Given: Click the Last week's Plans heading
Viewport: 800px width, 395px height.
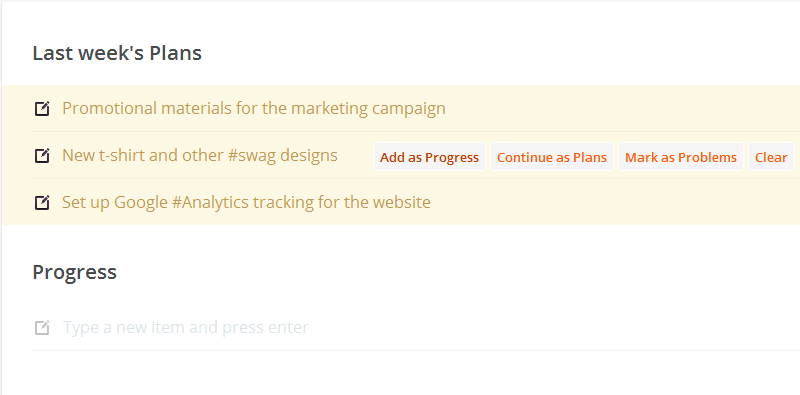Looking at the screenshot, I should coord(117,53).
